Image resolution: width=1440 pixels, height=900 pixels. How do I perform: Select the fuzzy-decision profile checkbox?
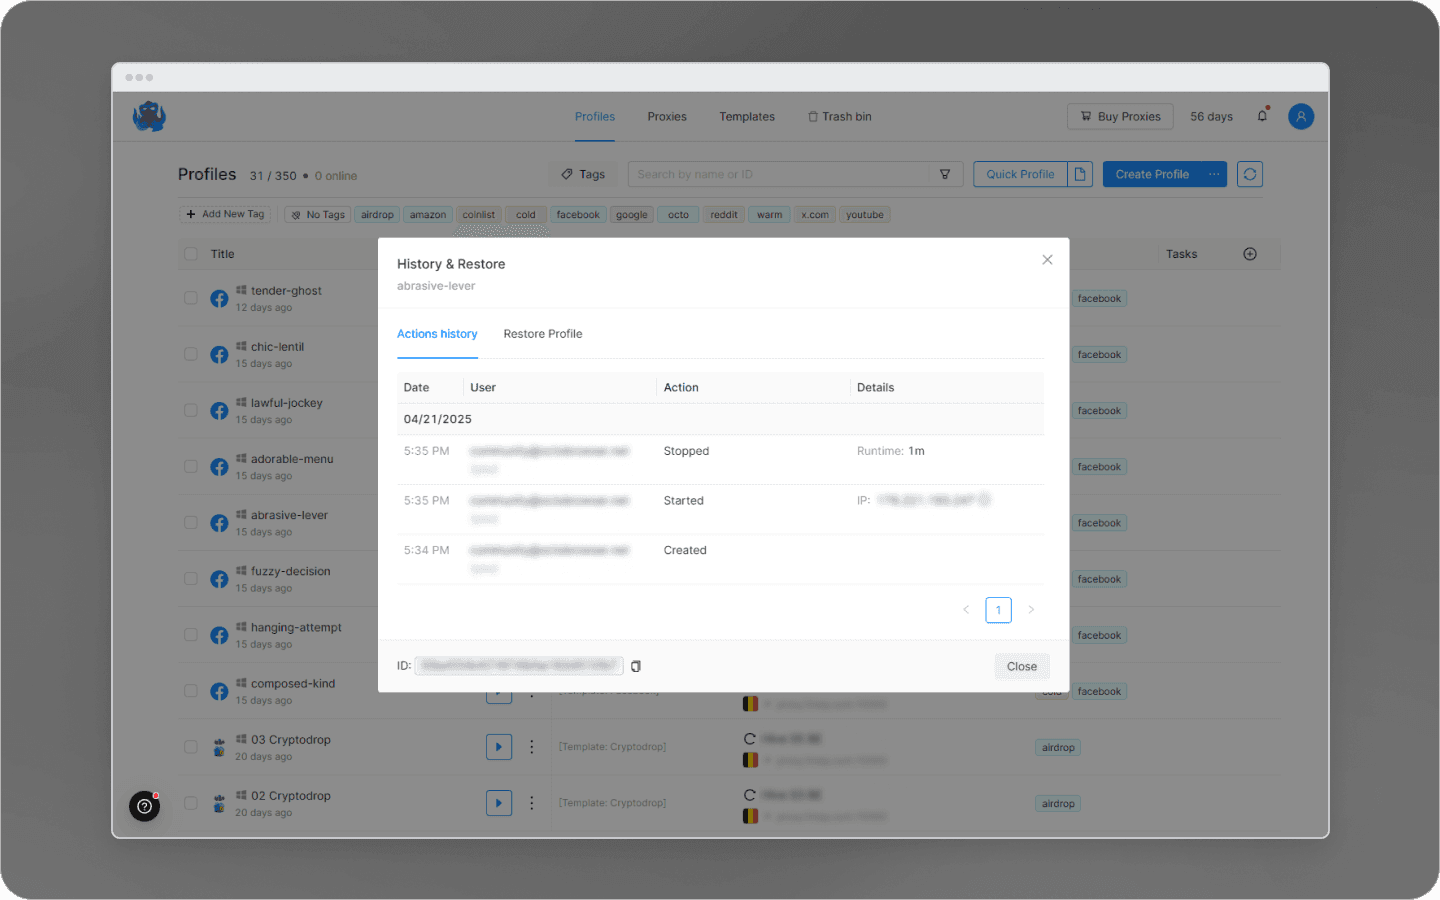(191, 578)
